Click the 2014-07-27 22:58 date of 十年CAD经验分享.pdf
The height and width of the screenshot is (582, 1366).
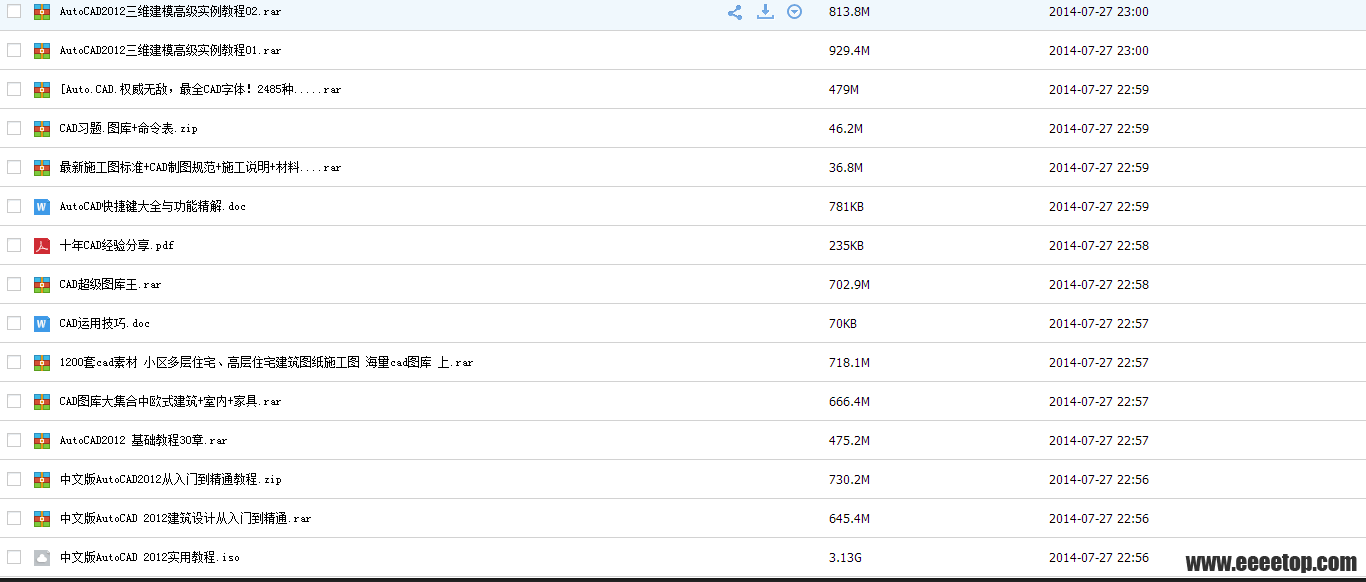click(x=1099, y=246)
